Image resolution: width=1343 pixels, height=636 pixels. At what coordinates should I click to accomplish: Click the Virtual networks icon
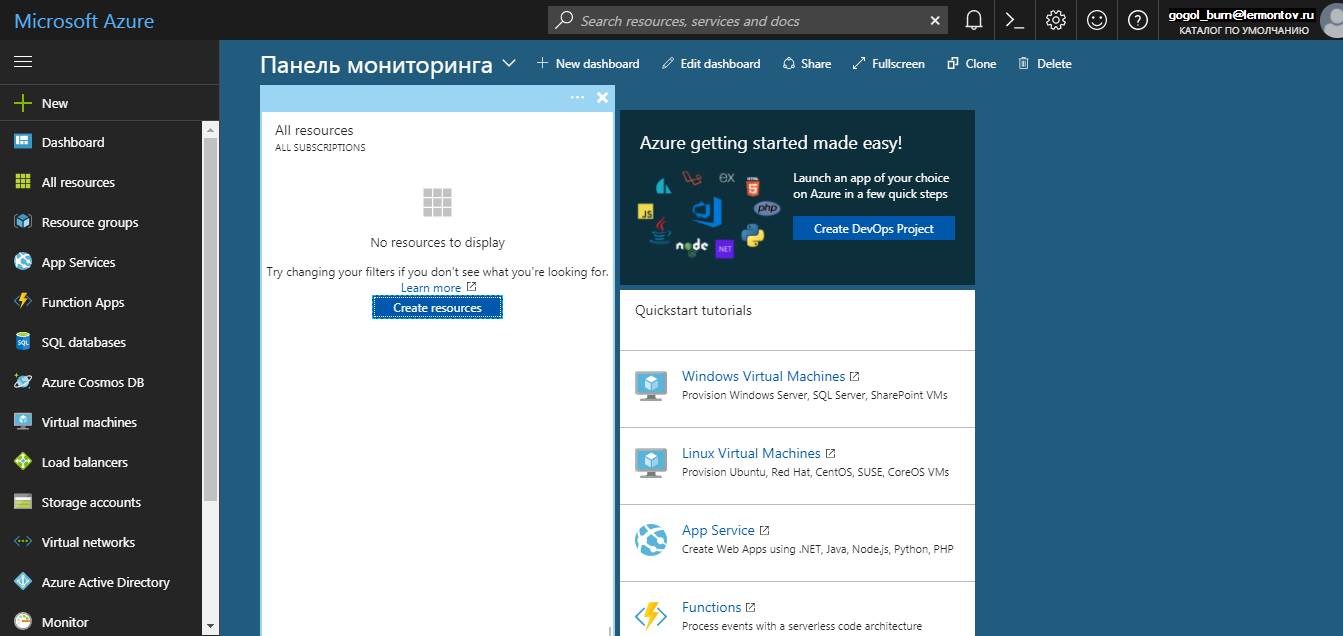point(23,542)
